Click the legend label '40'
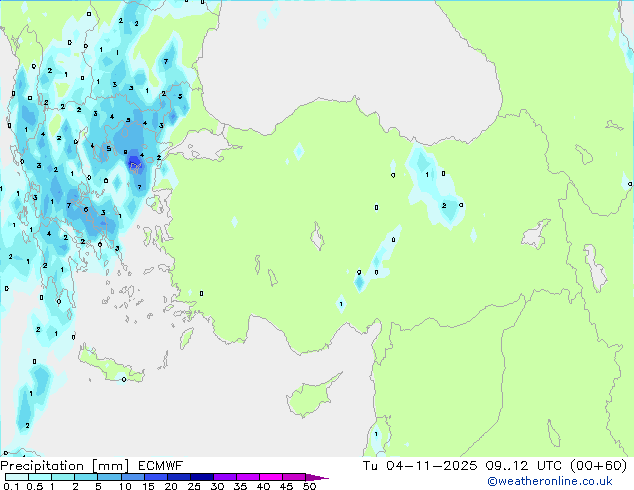634x490 pixels. coord(263,486)
